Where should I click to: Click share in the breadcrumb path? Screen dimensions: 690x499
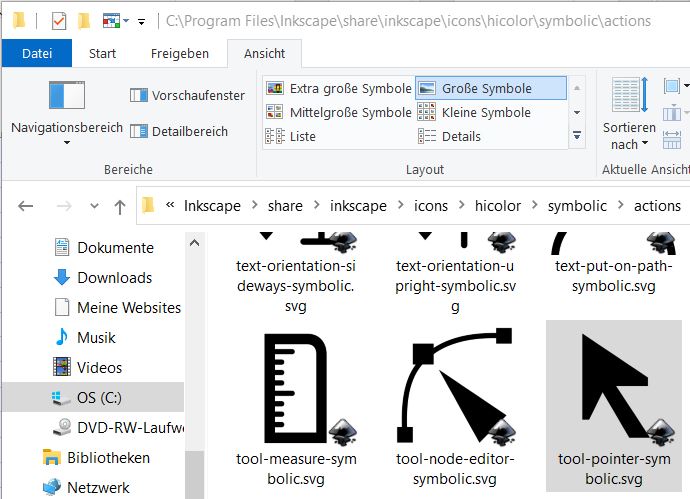pos(285,205)
